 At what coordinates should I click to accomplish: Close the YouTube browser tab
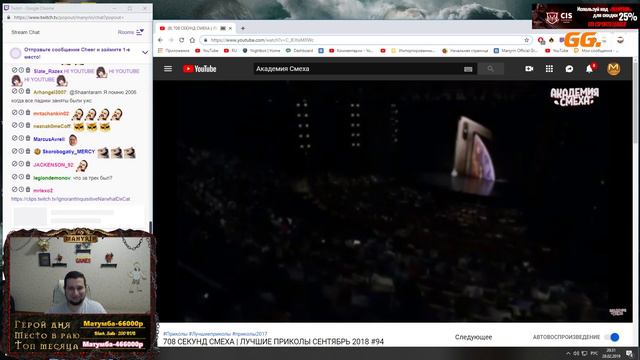pyautogui.click(x=230, y=28)
